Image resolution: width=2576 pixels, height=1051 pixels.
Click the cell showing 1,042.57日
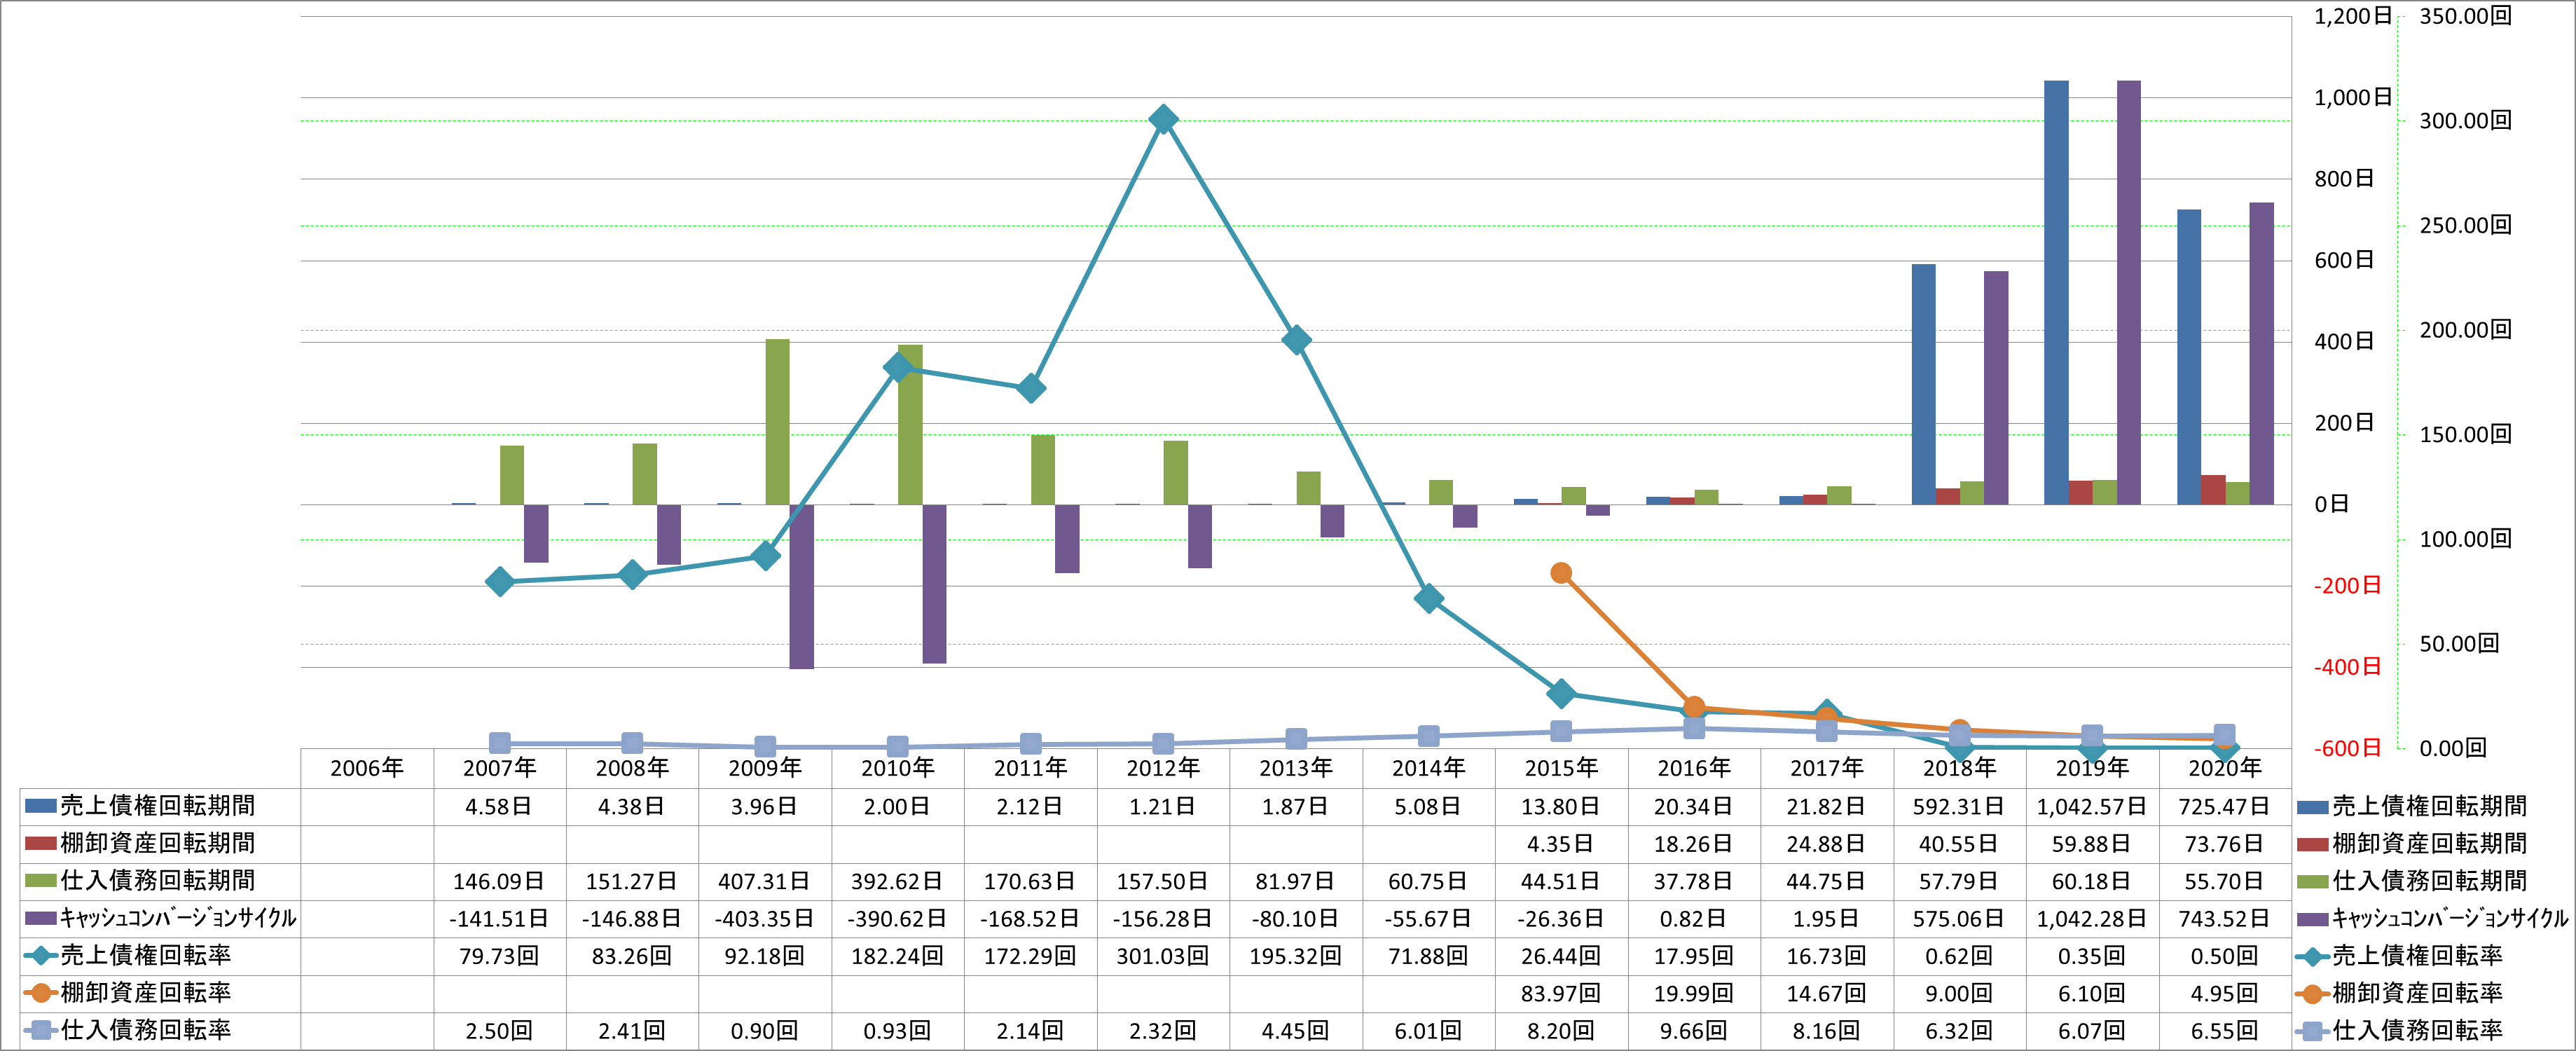[2092, 806]
